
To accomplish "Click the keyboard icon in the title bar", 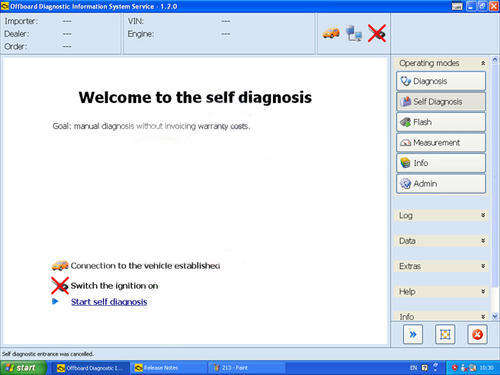I will [457, 6].
